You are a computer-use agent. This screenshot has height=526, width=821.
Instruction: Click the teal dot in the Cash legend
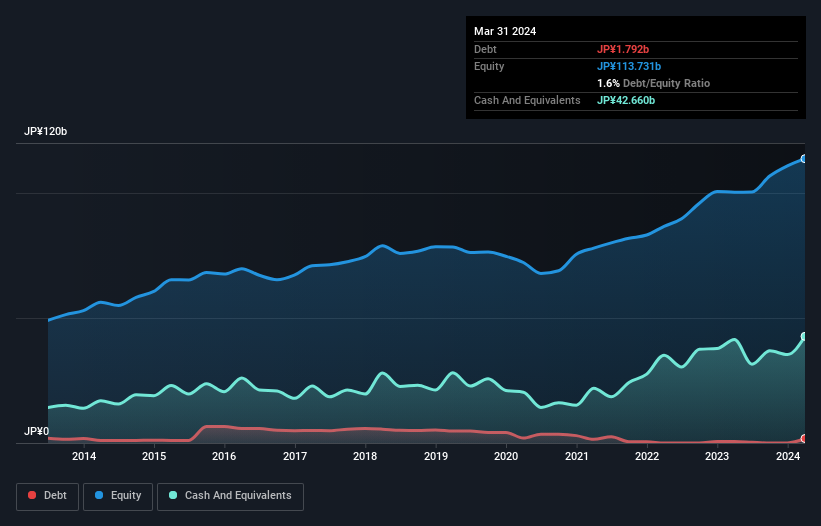(x=174, y=496)
